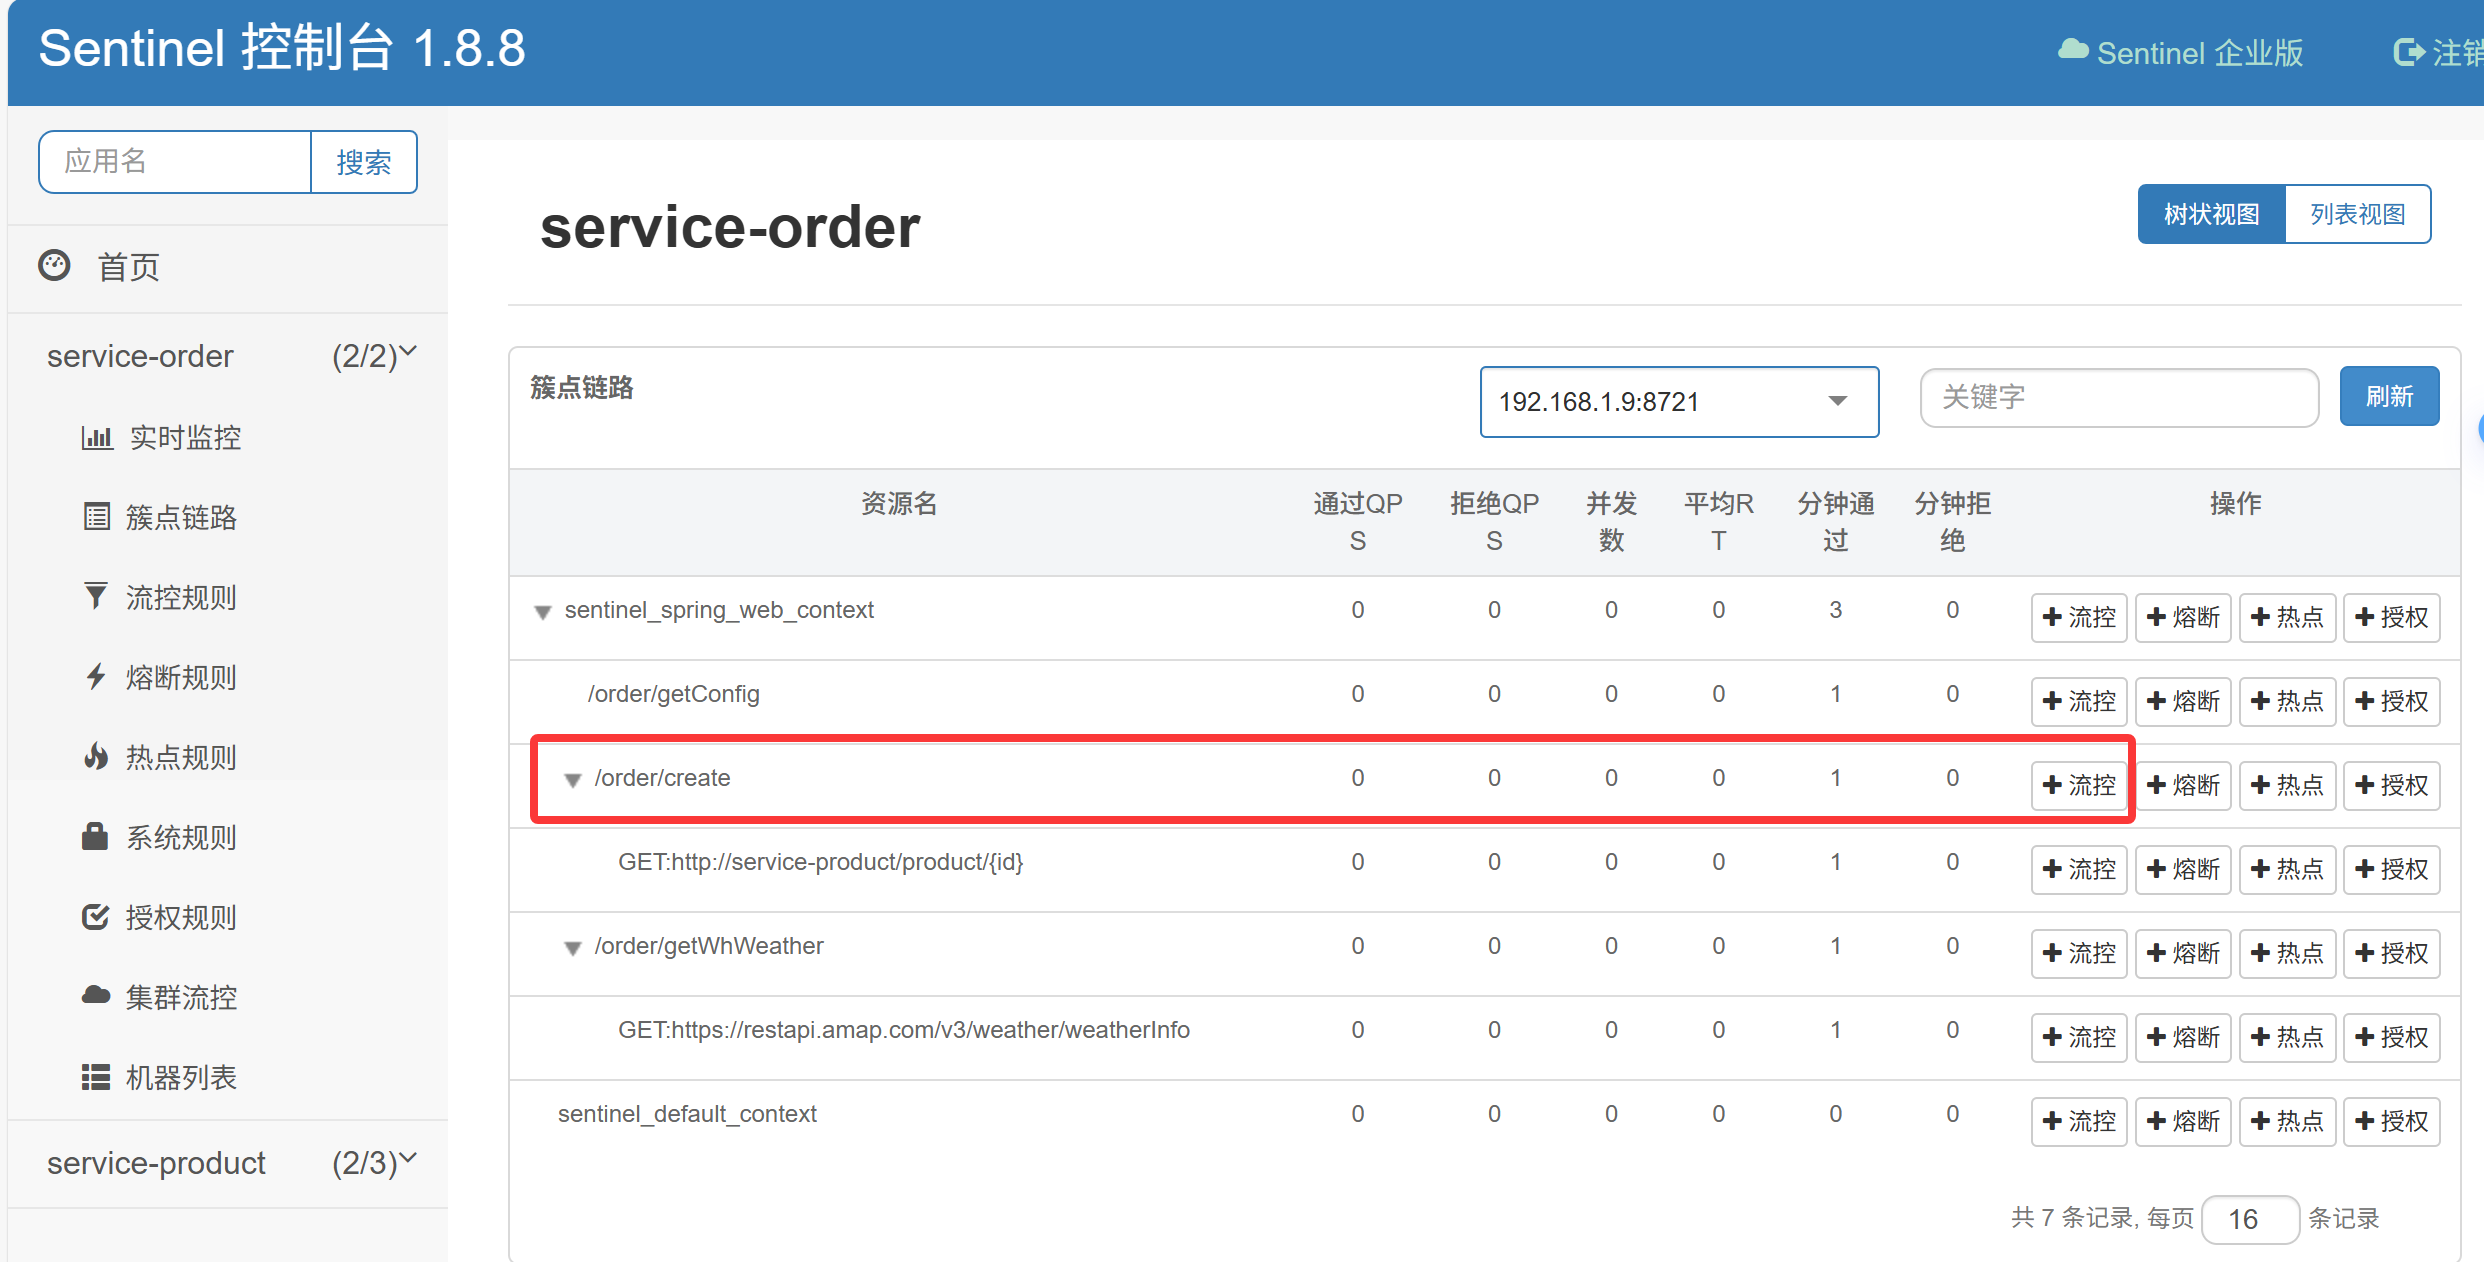
Task: Click the flame icon for 热点规则
Action: click(x=96, y=757)
